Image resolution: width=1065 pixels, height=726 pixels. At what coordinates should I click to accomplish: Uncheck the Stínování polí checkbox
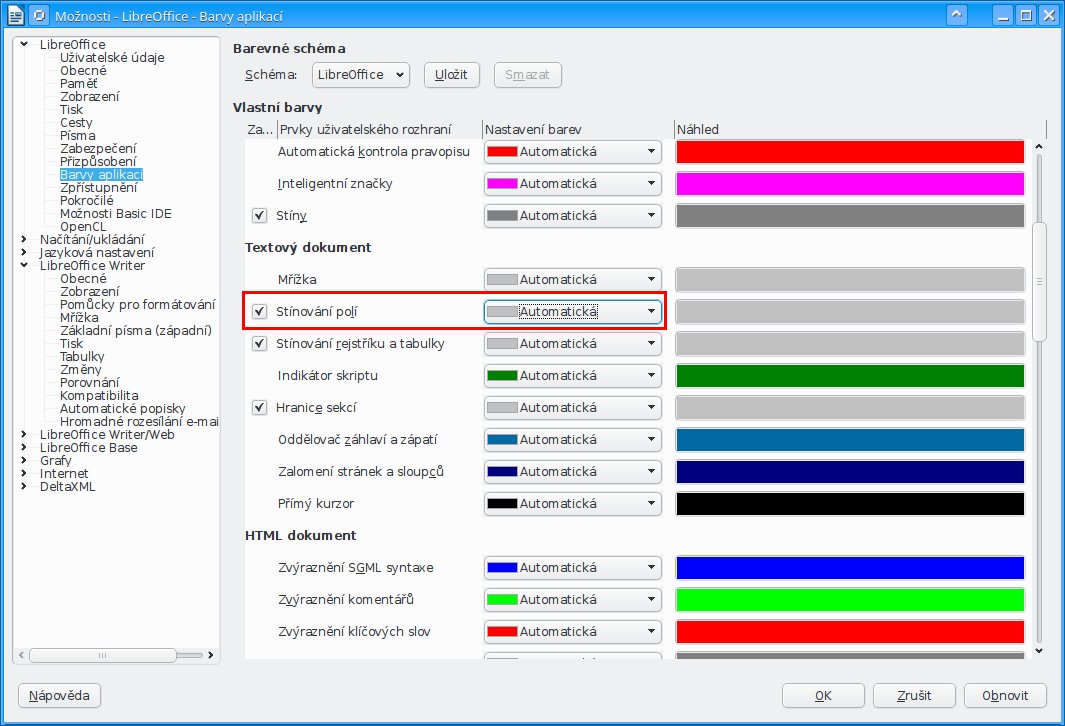tap(259, 312)
